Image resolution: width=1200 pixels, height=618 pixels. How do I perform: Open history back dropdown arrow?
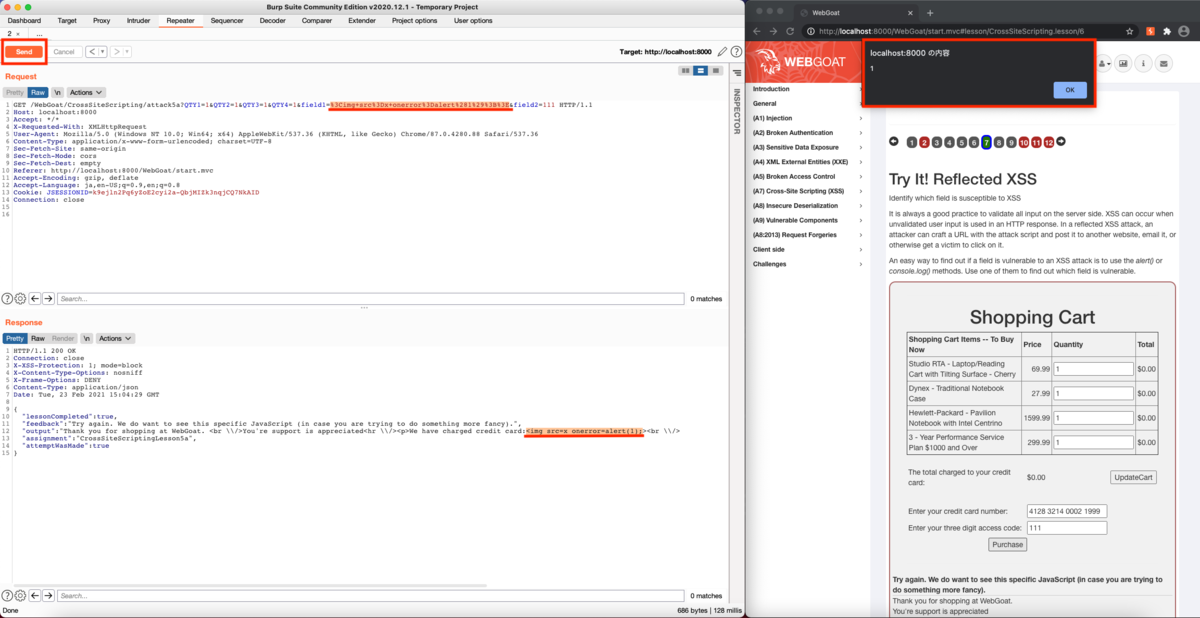[x=103, y=51]
